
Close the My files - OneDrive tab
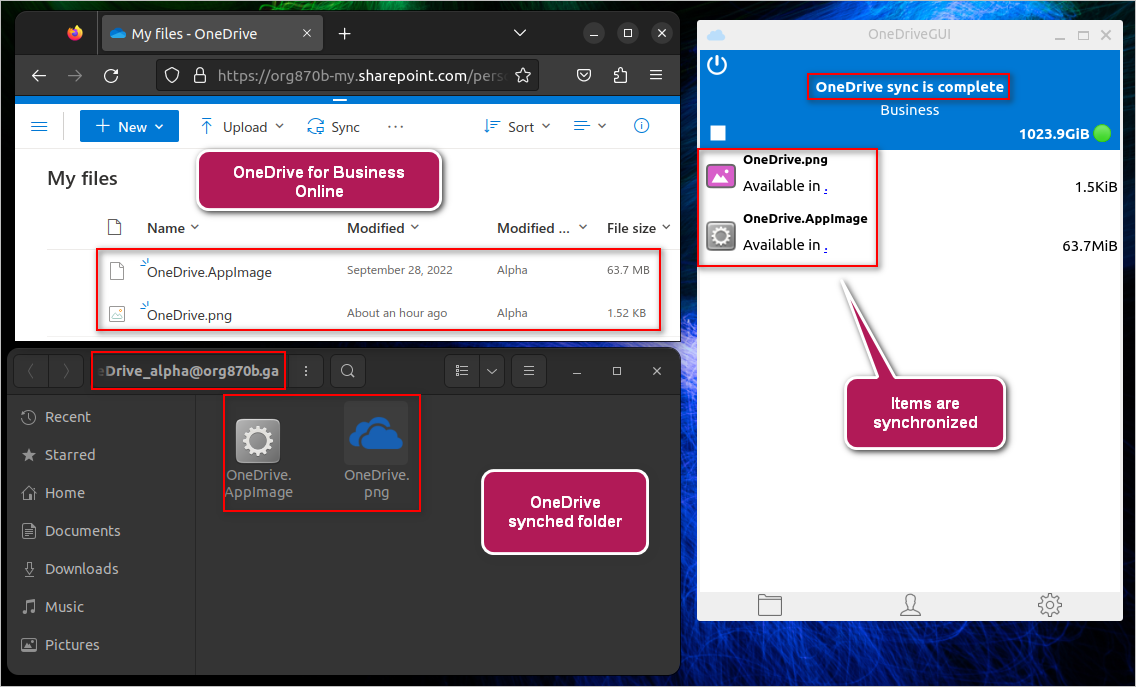[x=307, y=33]
